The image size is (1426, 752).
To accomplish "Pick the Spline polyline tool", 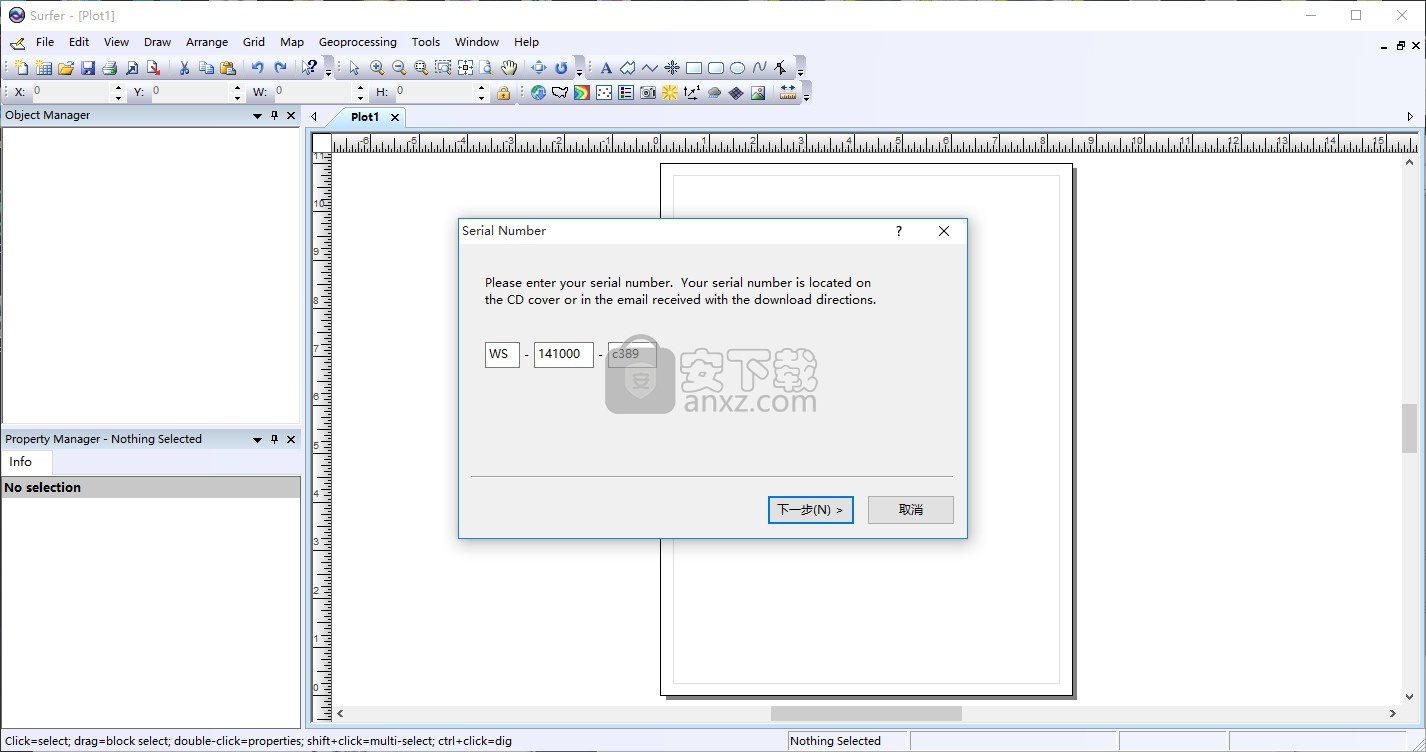I will tap(760, 68).
